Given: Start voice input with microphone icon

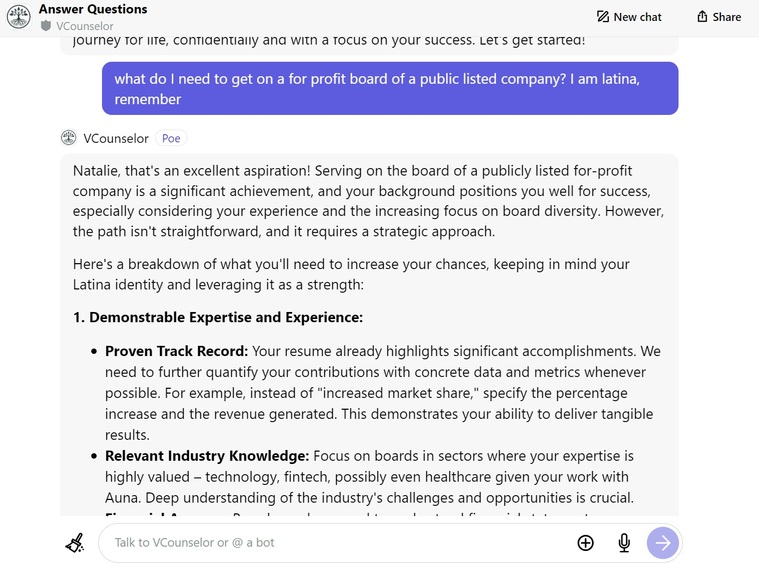Looking at the screenshot, I should coord(624,543).
